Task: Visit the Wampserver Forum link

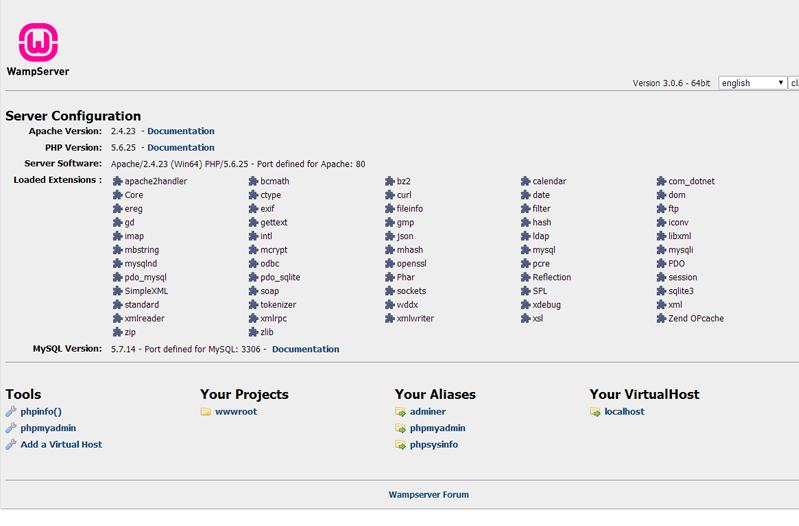Action: [429, 494]
